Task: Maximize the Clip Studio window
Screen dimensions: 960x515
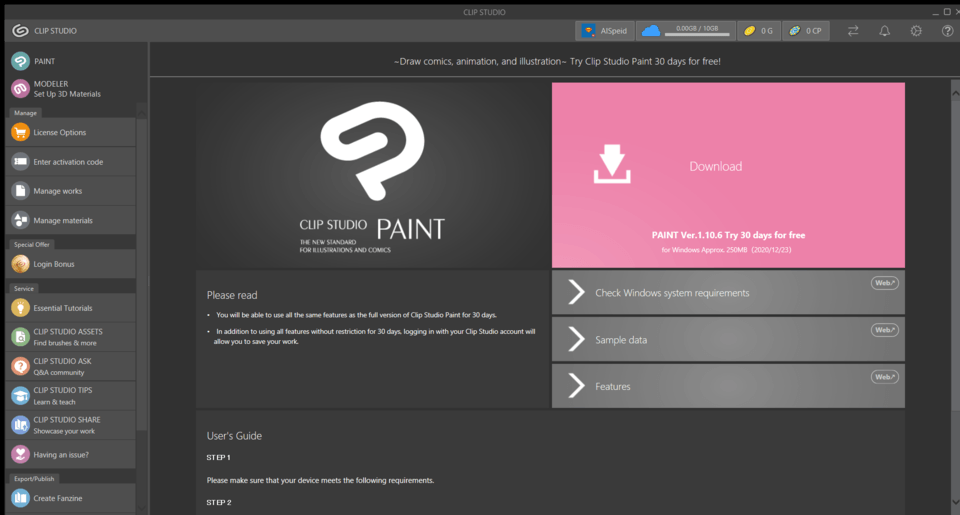Action: [947, 12]
